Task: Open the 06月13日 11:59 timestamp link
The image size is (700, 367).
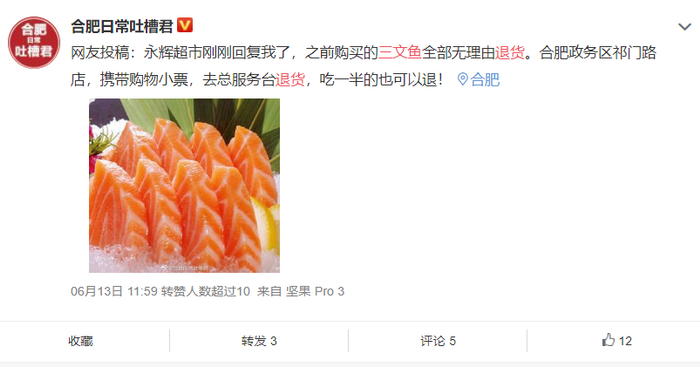Action: point(114,292)
